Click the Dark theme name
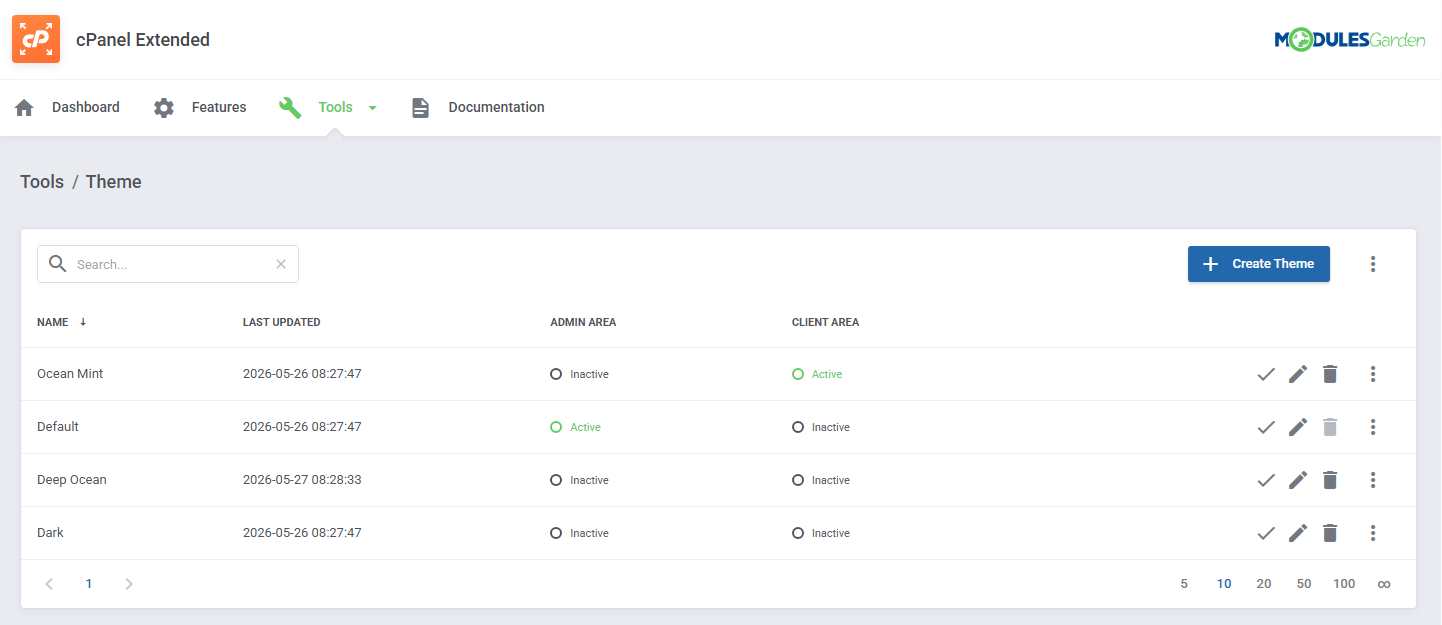 pos(50,533)
